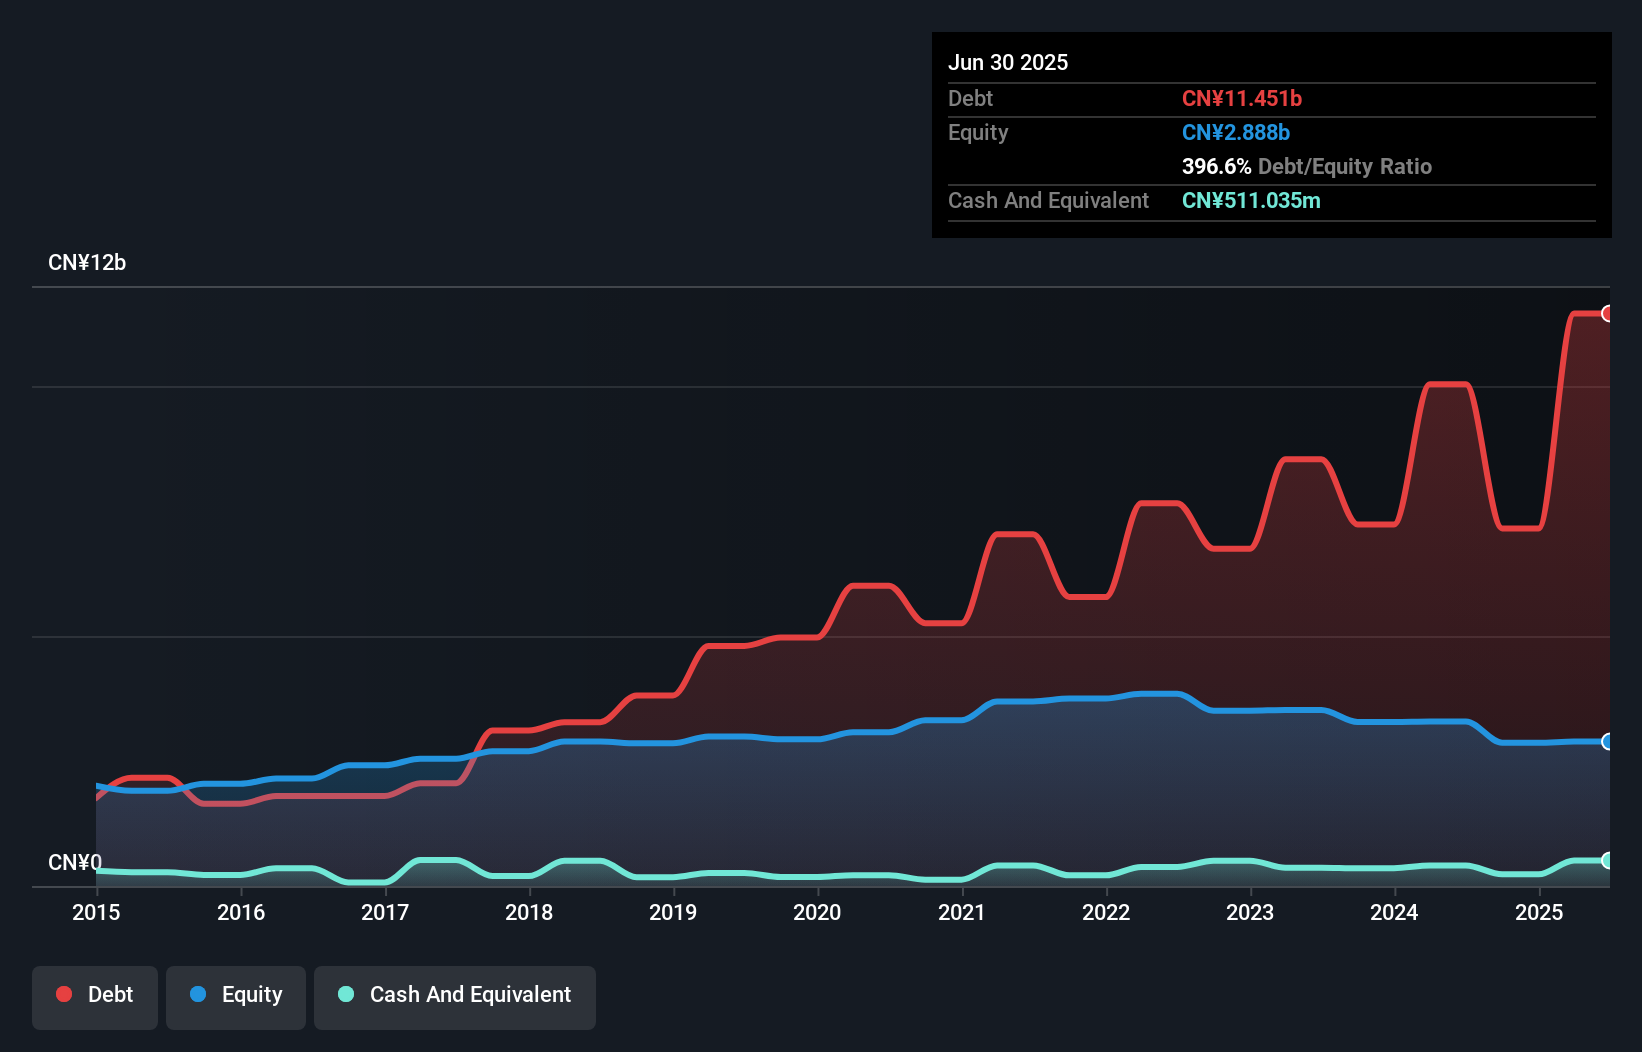This screenshot has height=1052, width=1642.
Task: Open the Debt/Equity Ratio row details
Action: [x=1306, y=166]
